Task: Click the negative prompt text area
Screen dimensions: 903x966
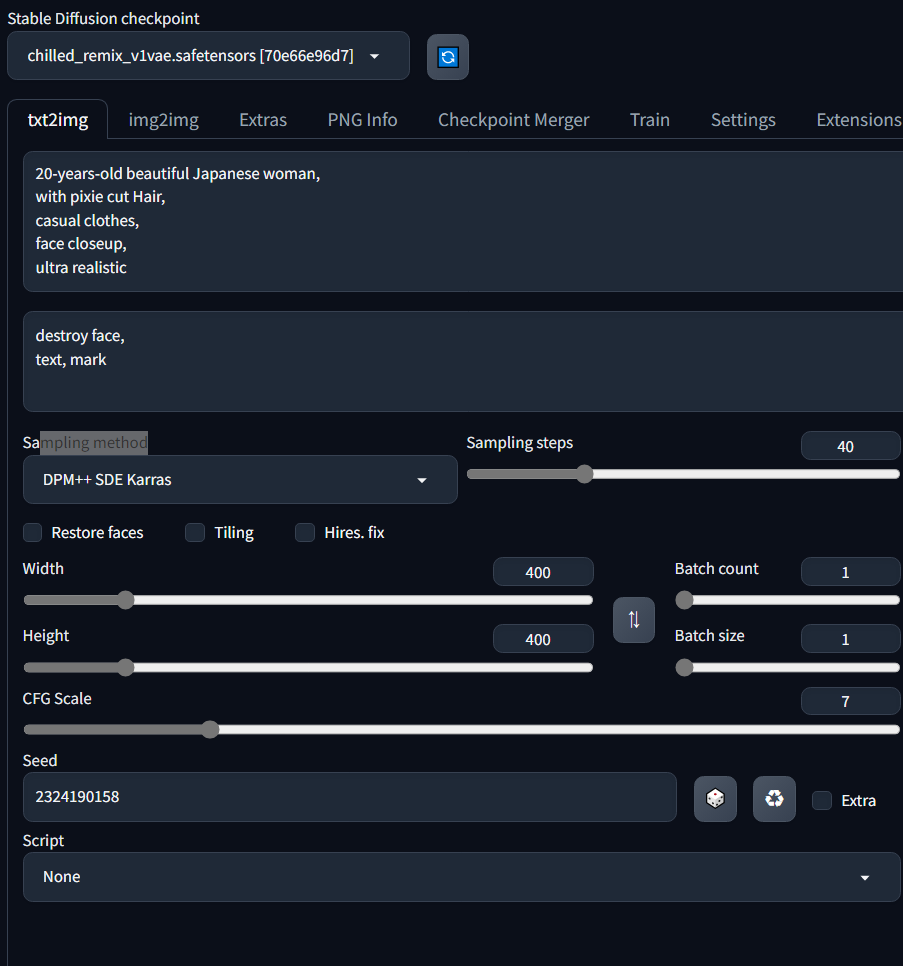Action: (x=463, y=361)
